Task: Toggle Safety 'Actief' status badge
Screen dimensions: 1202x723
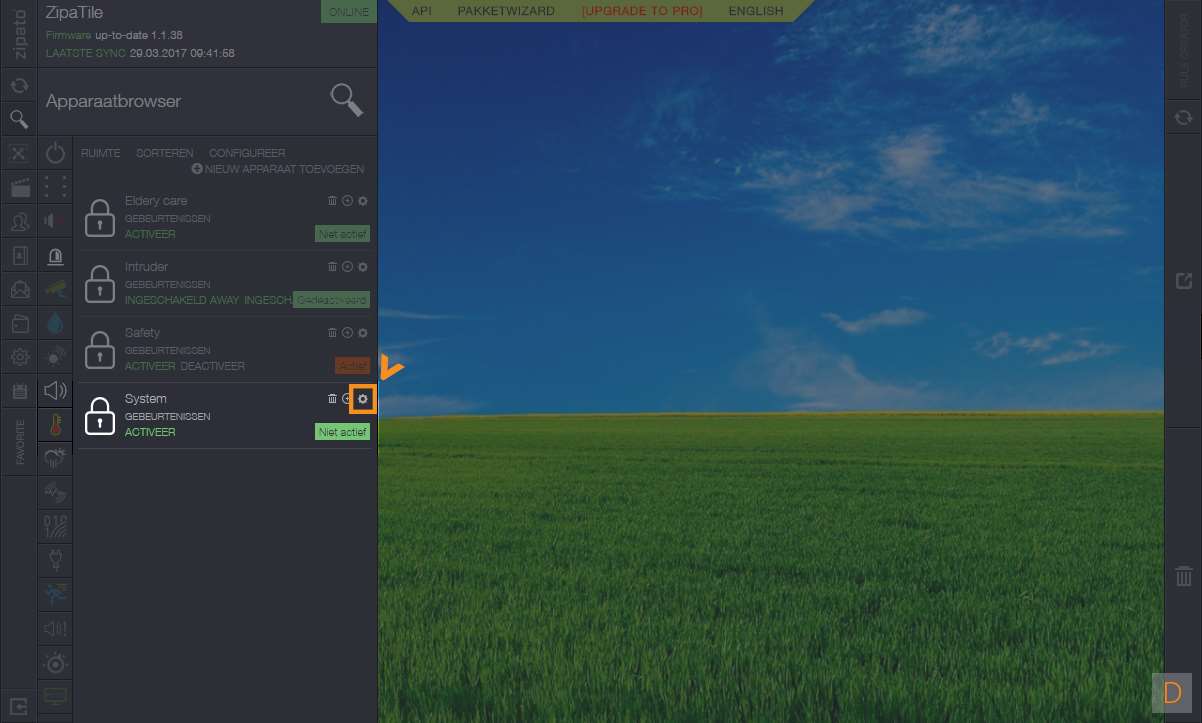Action: coord(352,366)
